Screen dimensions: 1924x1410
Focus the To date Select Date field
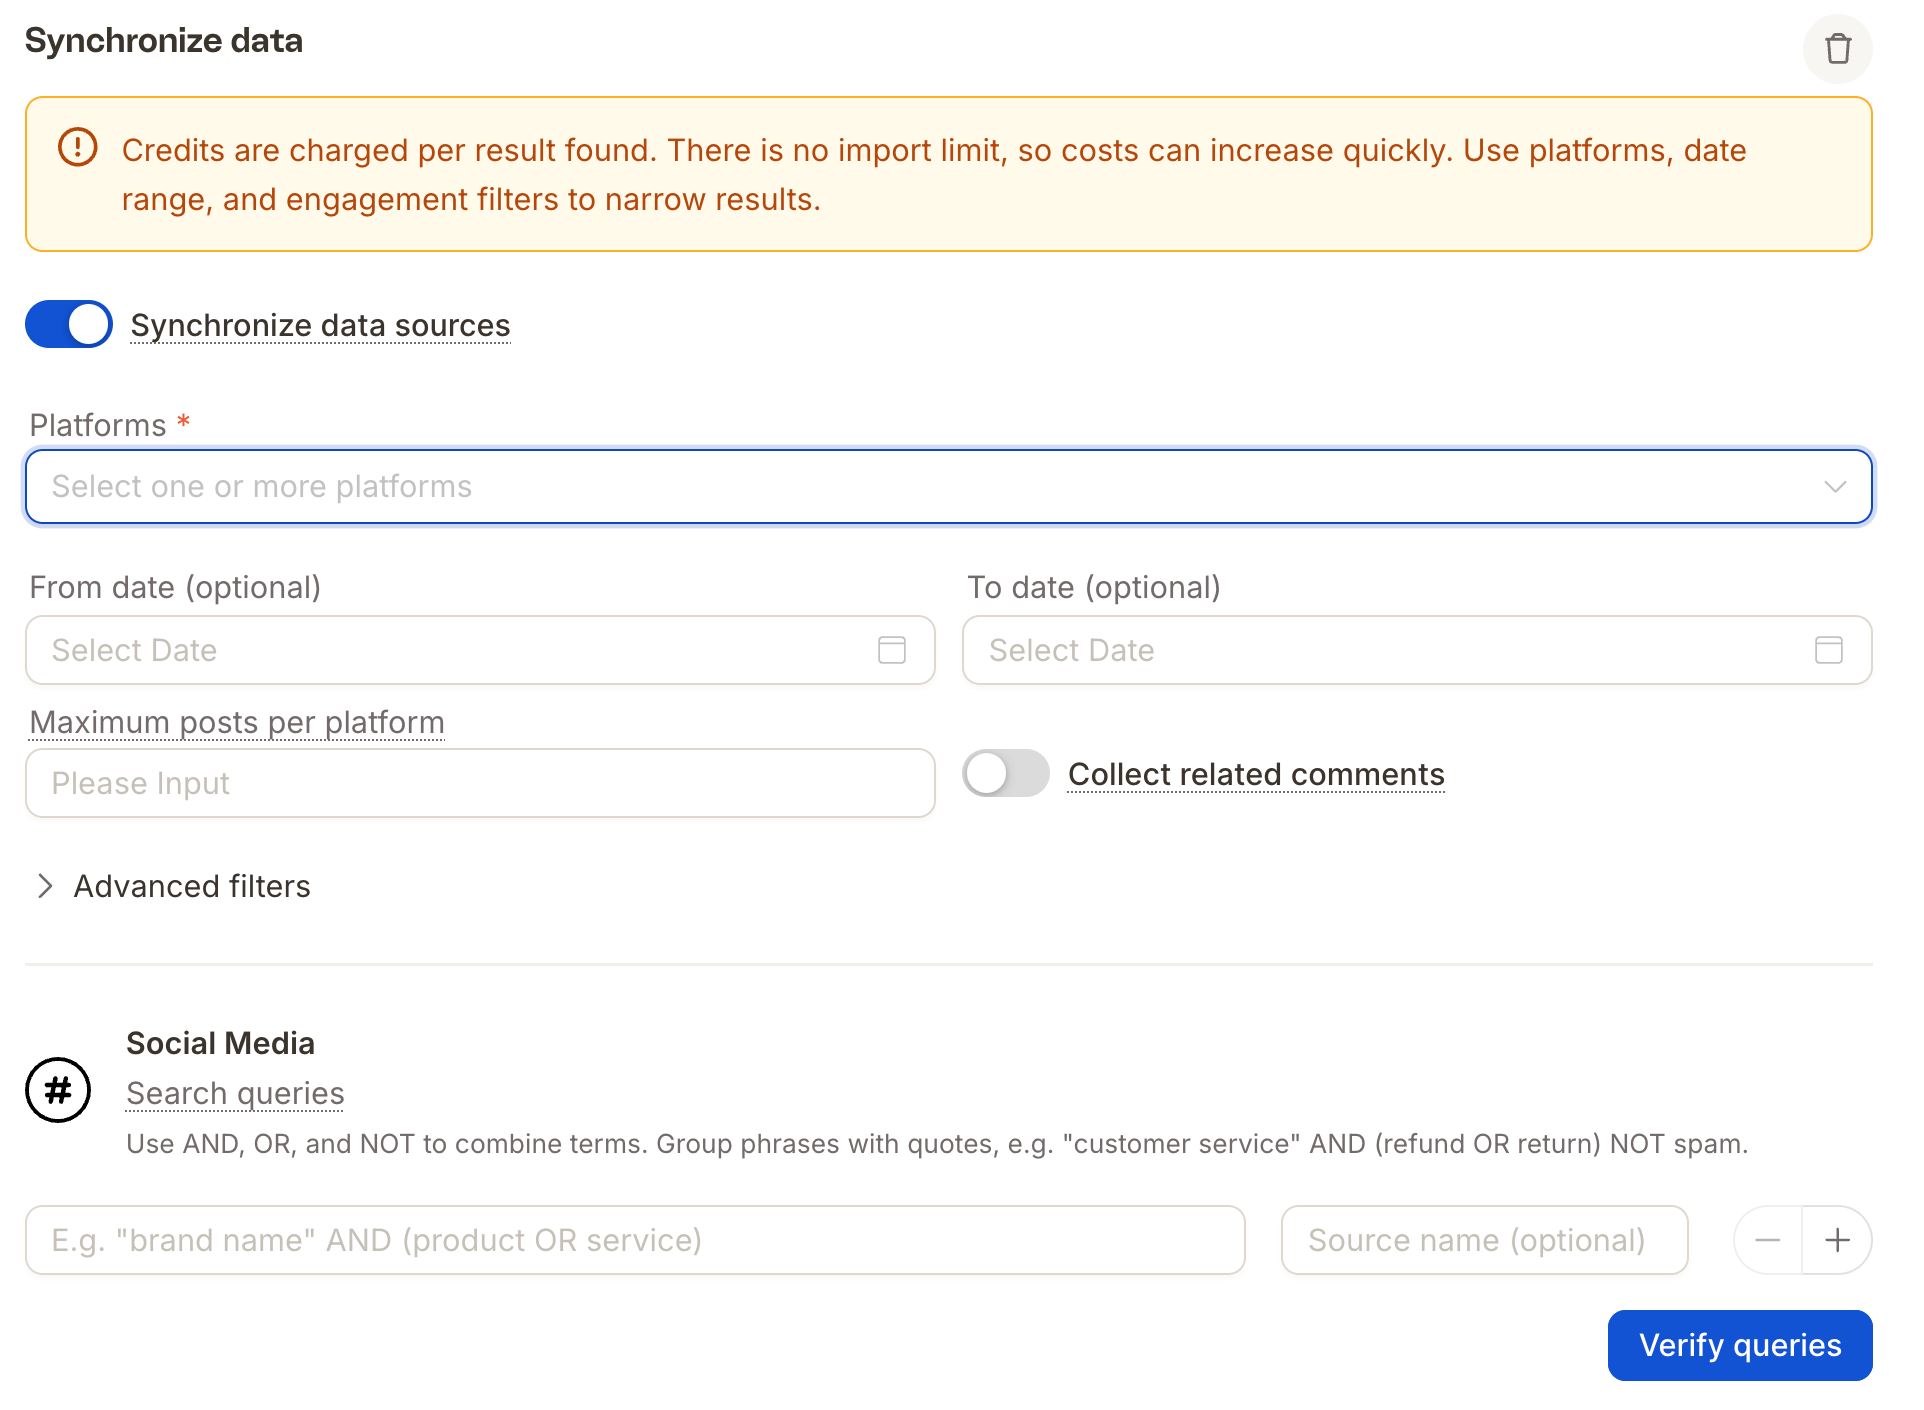point(1417,650)
